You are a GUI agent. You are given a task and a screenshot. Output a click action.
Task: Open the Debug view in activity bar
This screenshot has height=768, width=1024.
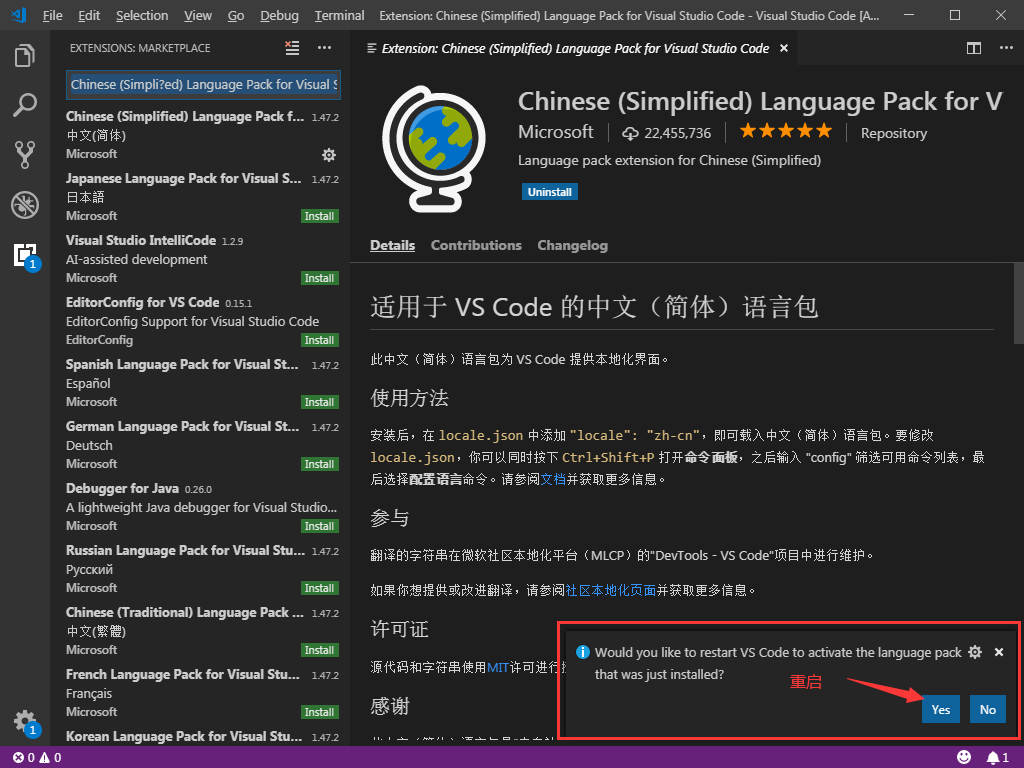(25, 205)
